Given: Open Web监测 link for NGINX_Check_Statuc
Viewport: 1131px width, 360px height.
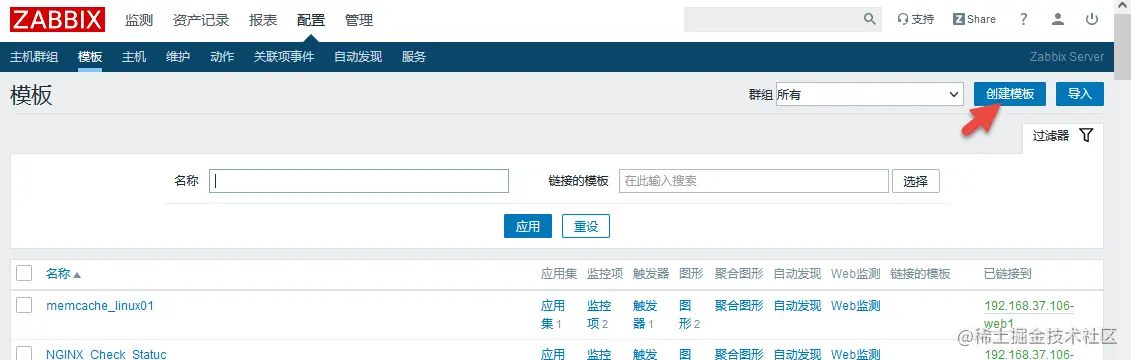Looking at the screenshot, I should [x=855, y=354].
